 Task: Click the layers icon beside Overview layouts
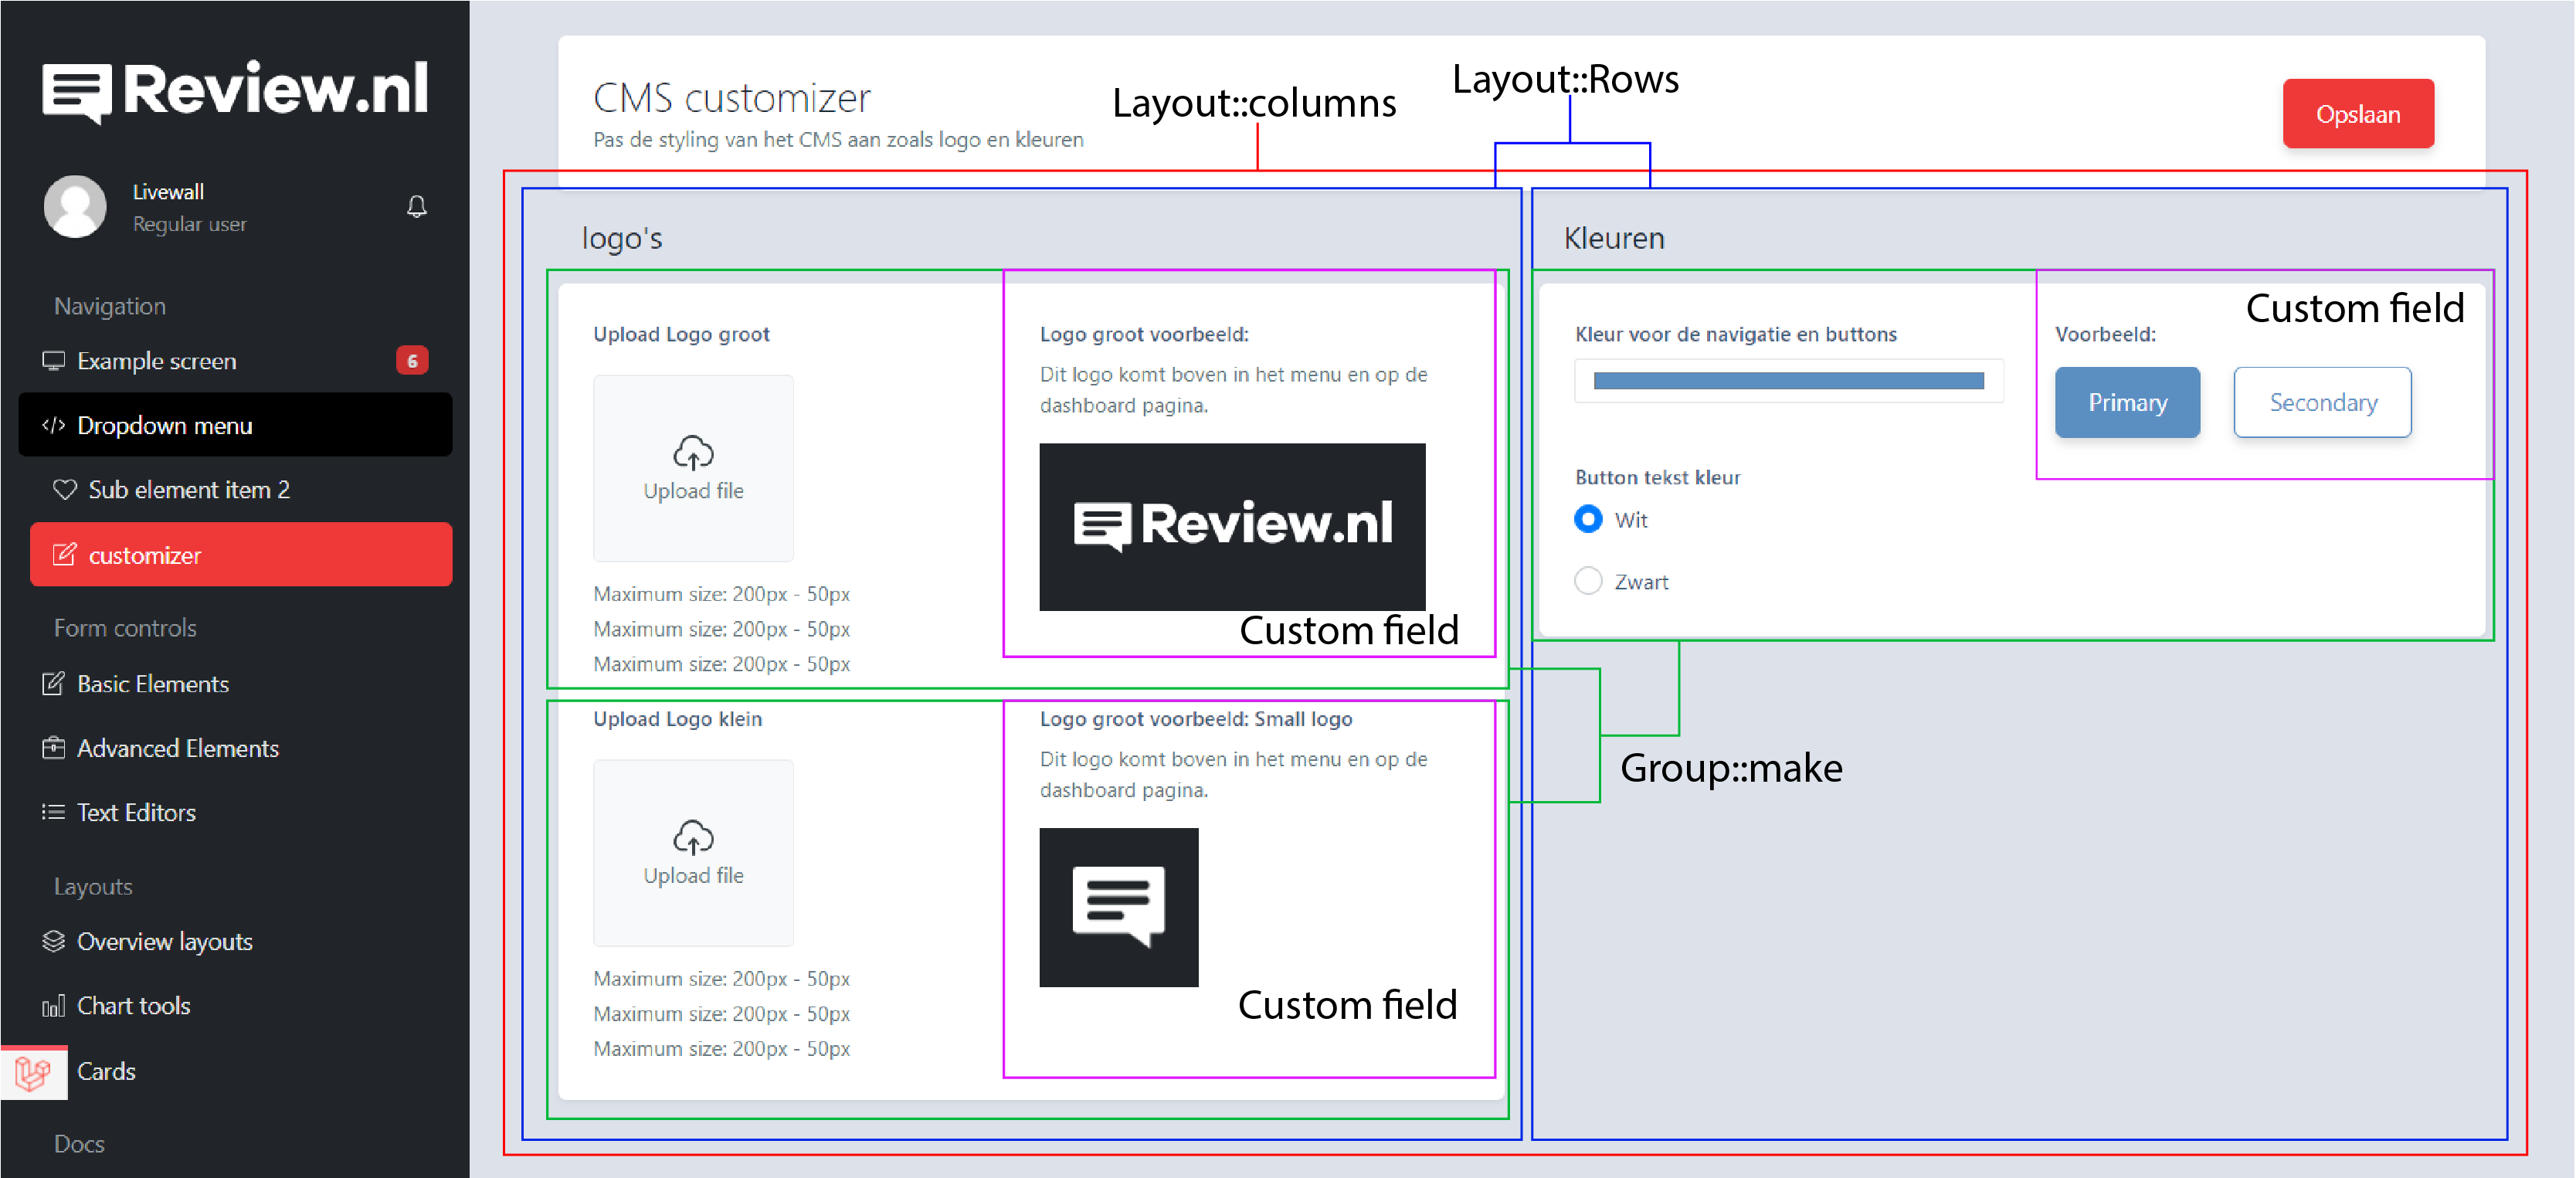53,942
